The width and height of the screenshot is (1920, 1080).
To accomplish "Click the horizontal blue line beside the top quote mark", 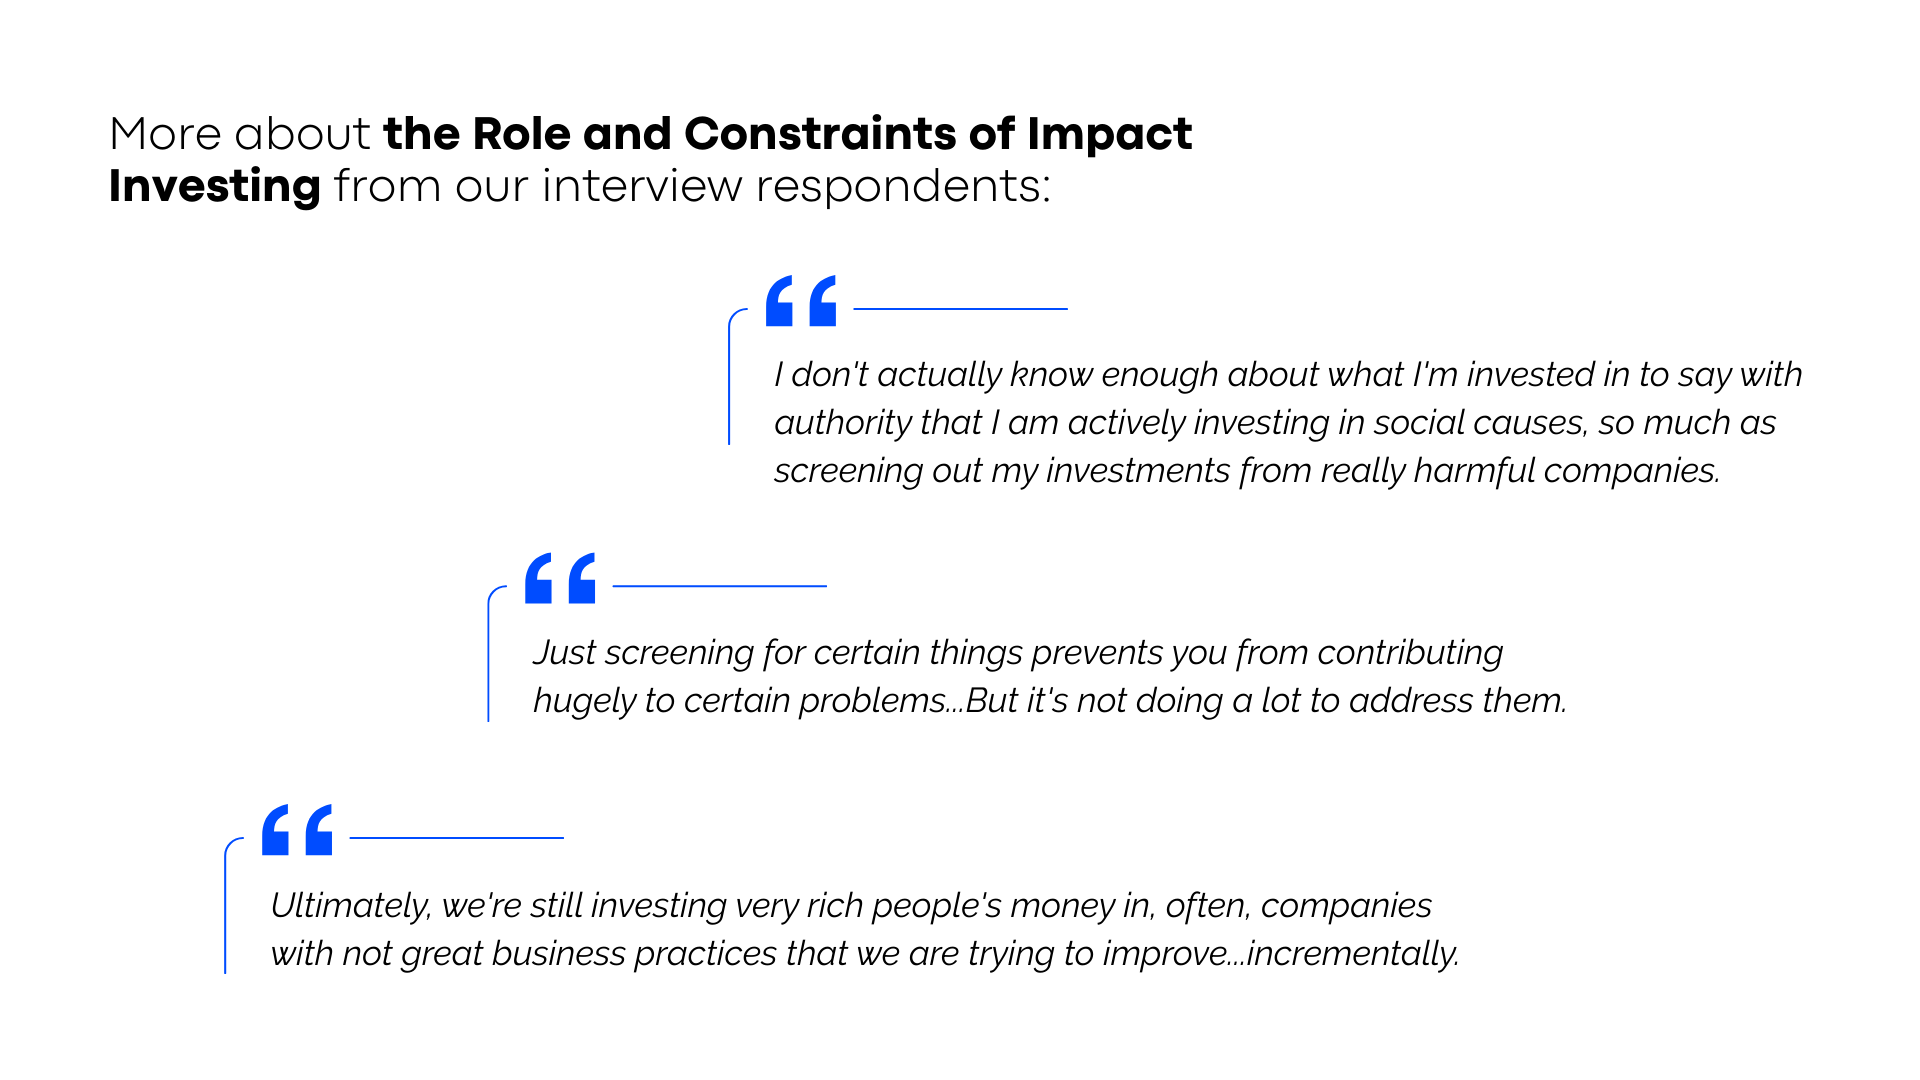I will point(960,309).
